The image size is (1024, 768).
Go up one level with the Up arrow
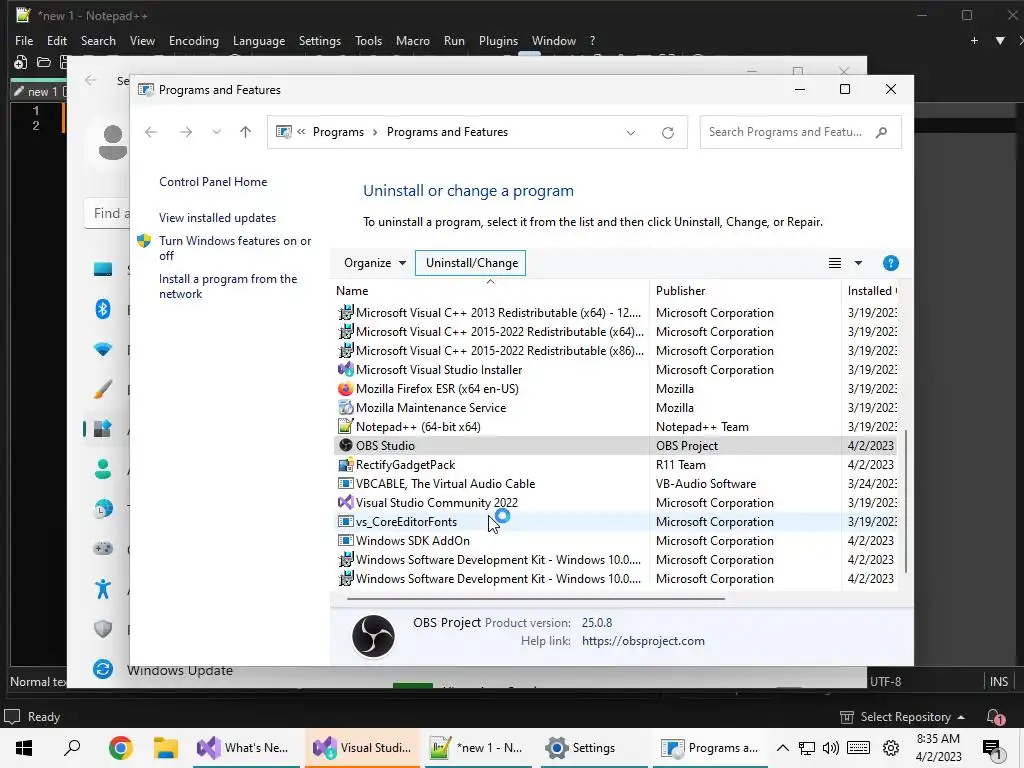[246, 132]
